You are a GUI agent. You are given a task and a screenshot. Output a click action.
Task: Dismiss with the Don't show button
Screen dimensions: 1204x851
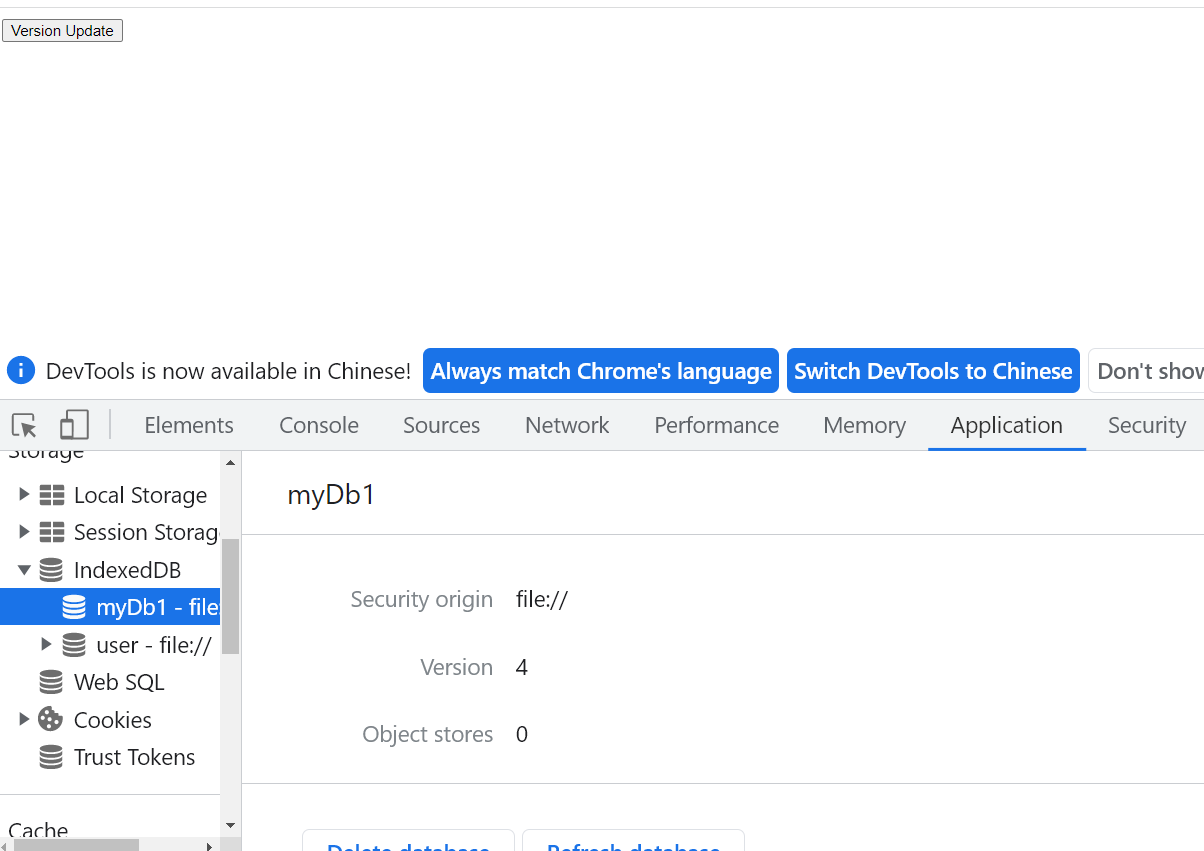1147,371
